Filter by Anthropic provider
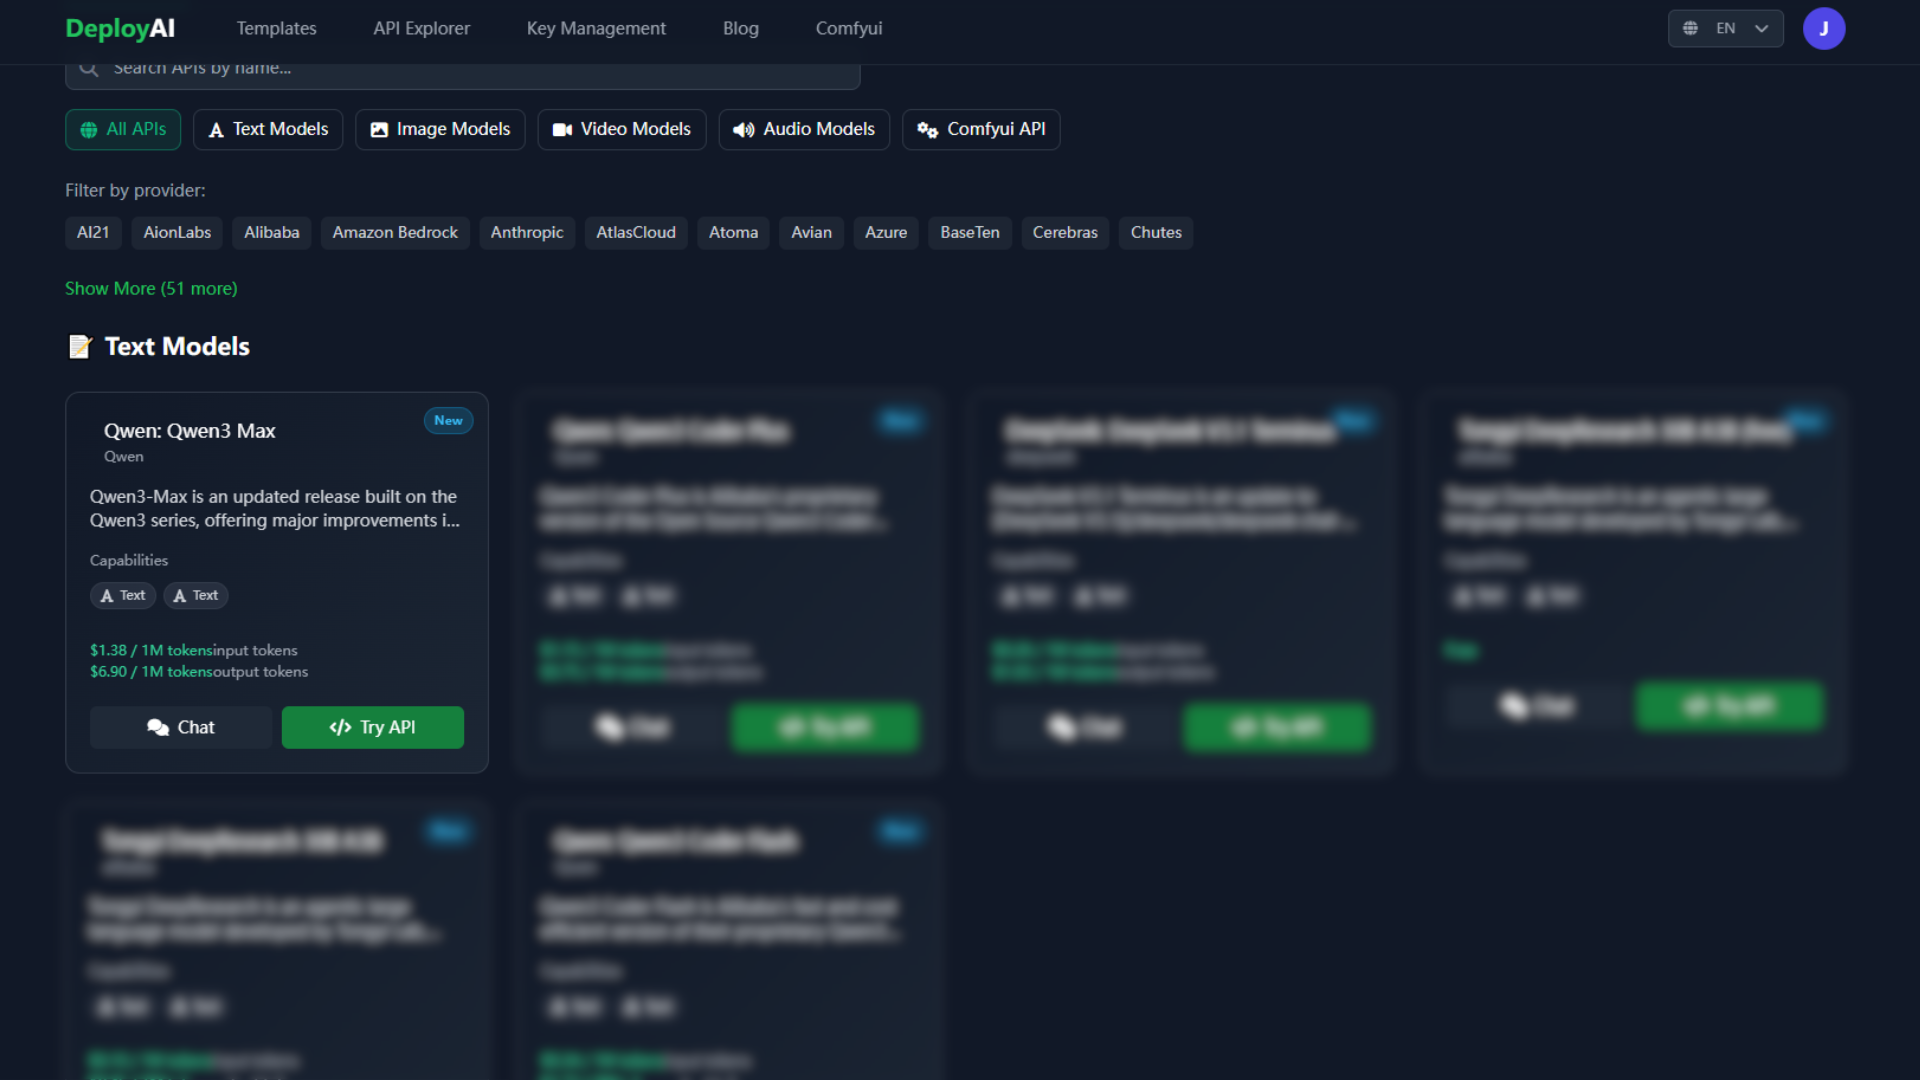 pos(526,232)
